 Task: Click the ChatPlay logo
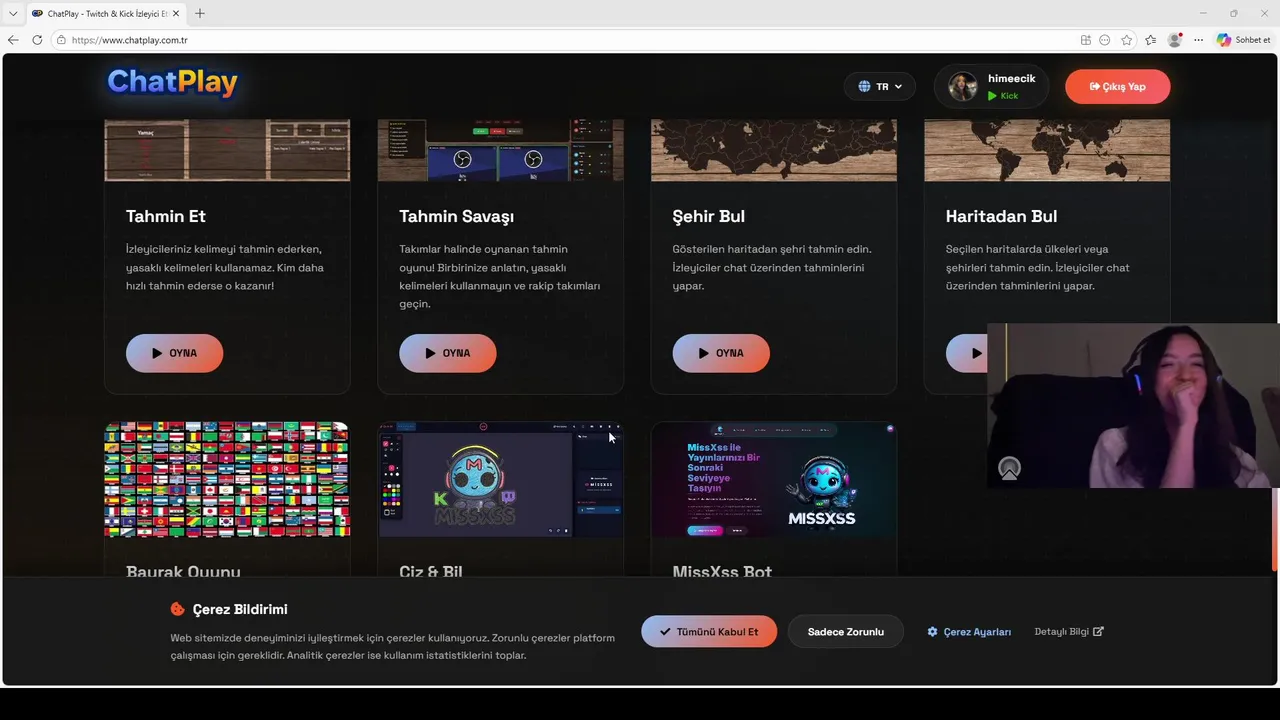coord(172,82)
